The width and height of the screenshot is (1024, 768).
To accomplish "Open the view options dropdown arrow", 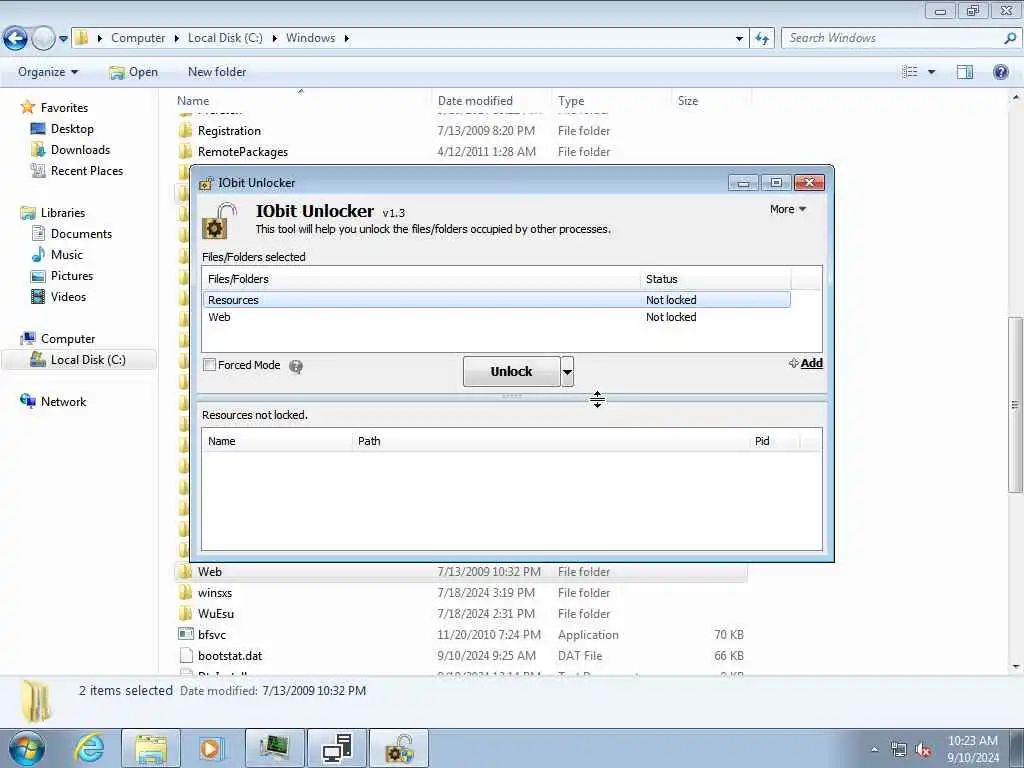I will (931, 72).
